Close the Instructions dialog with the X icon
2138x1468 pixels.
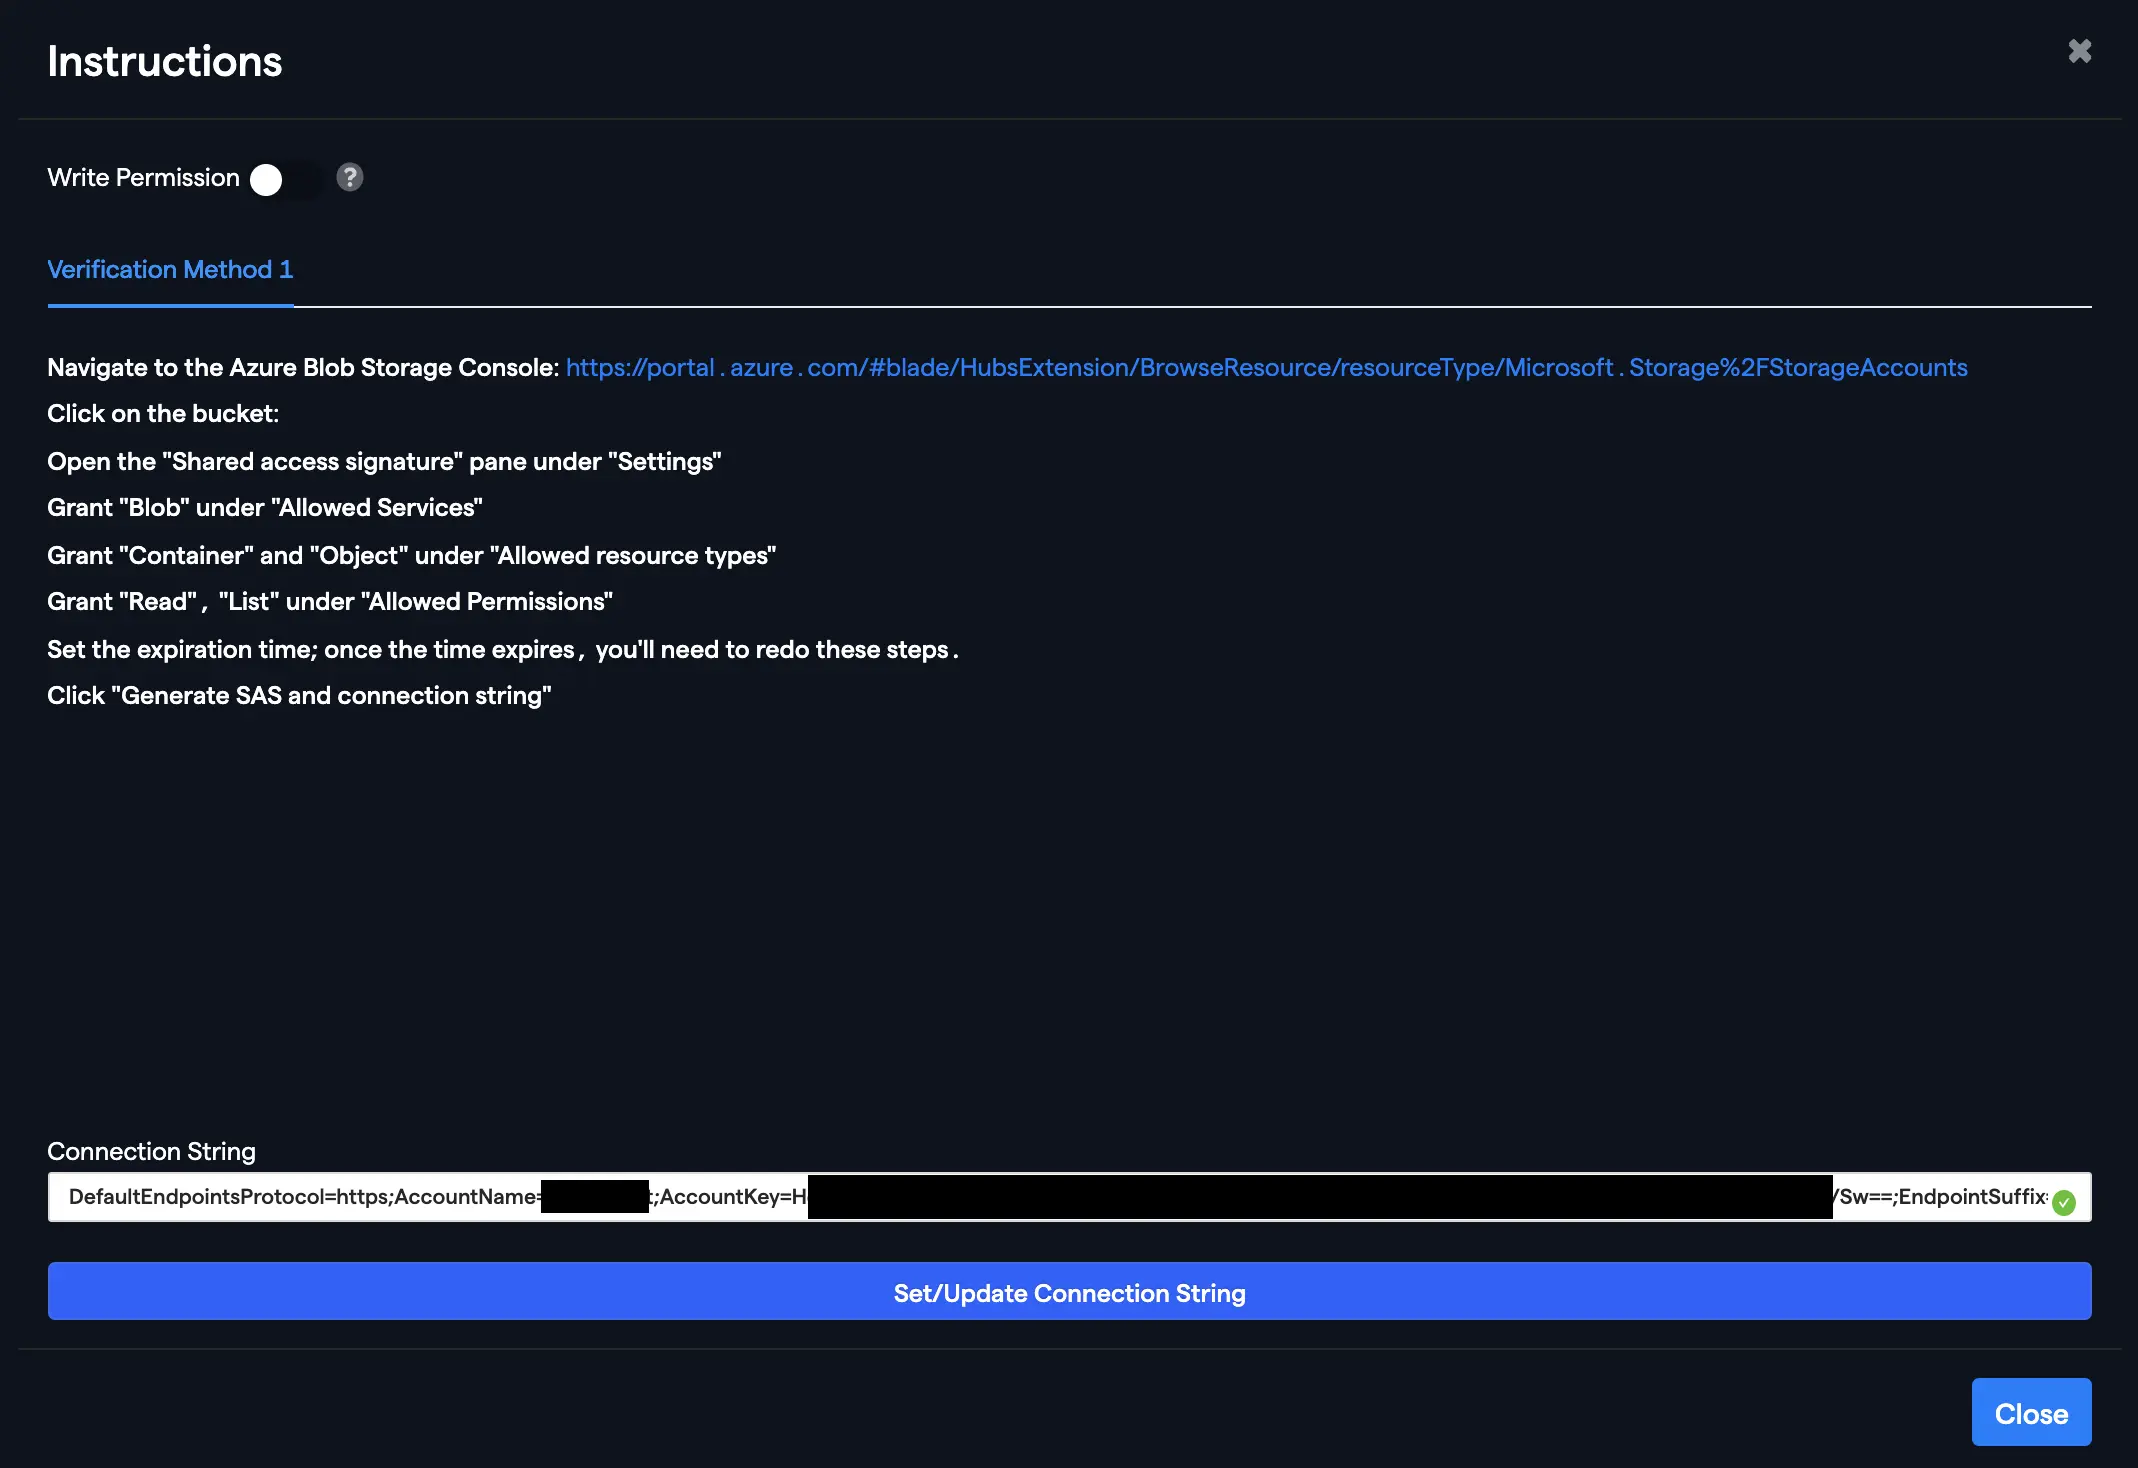click(2079, 51)
